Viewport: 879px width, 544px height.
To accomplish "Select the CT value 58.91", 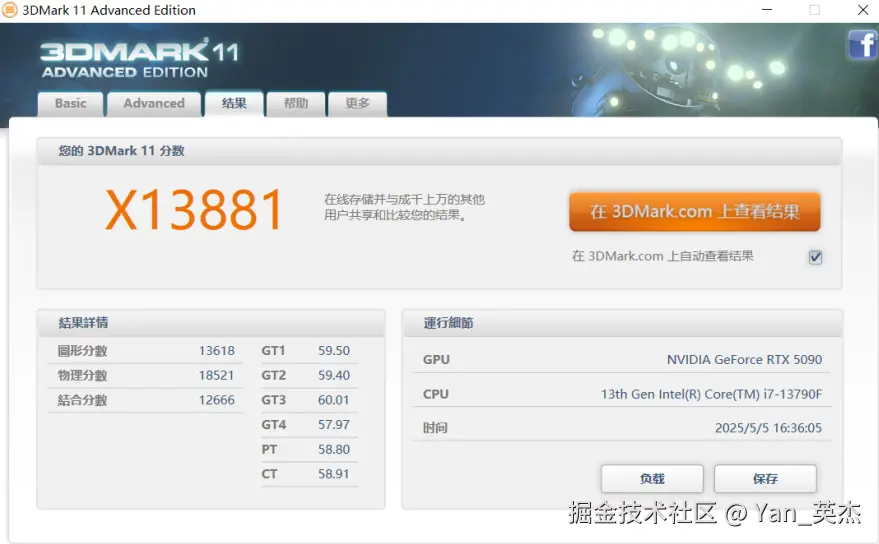I will tap(334, 474).
